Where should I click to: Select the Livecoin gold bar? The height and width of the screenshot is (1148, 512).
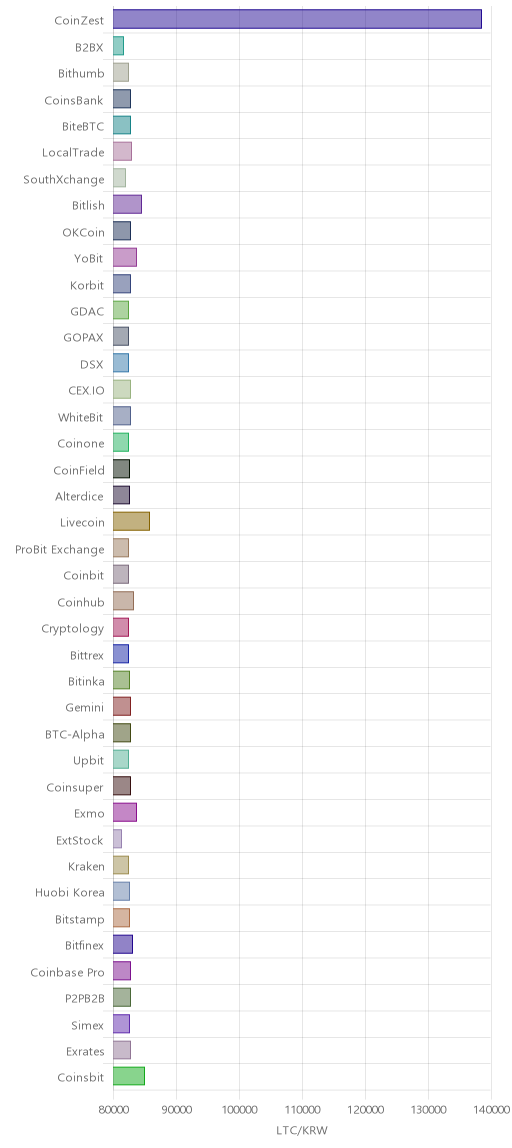click(131, 521)
